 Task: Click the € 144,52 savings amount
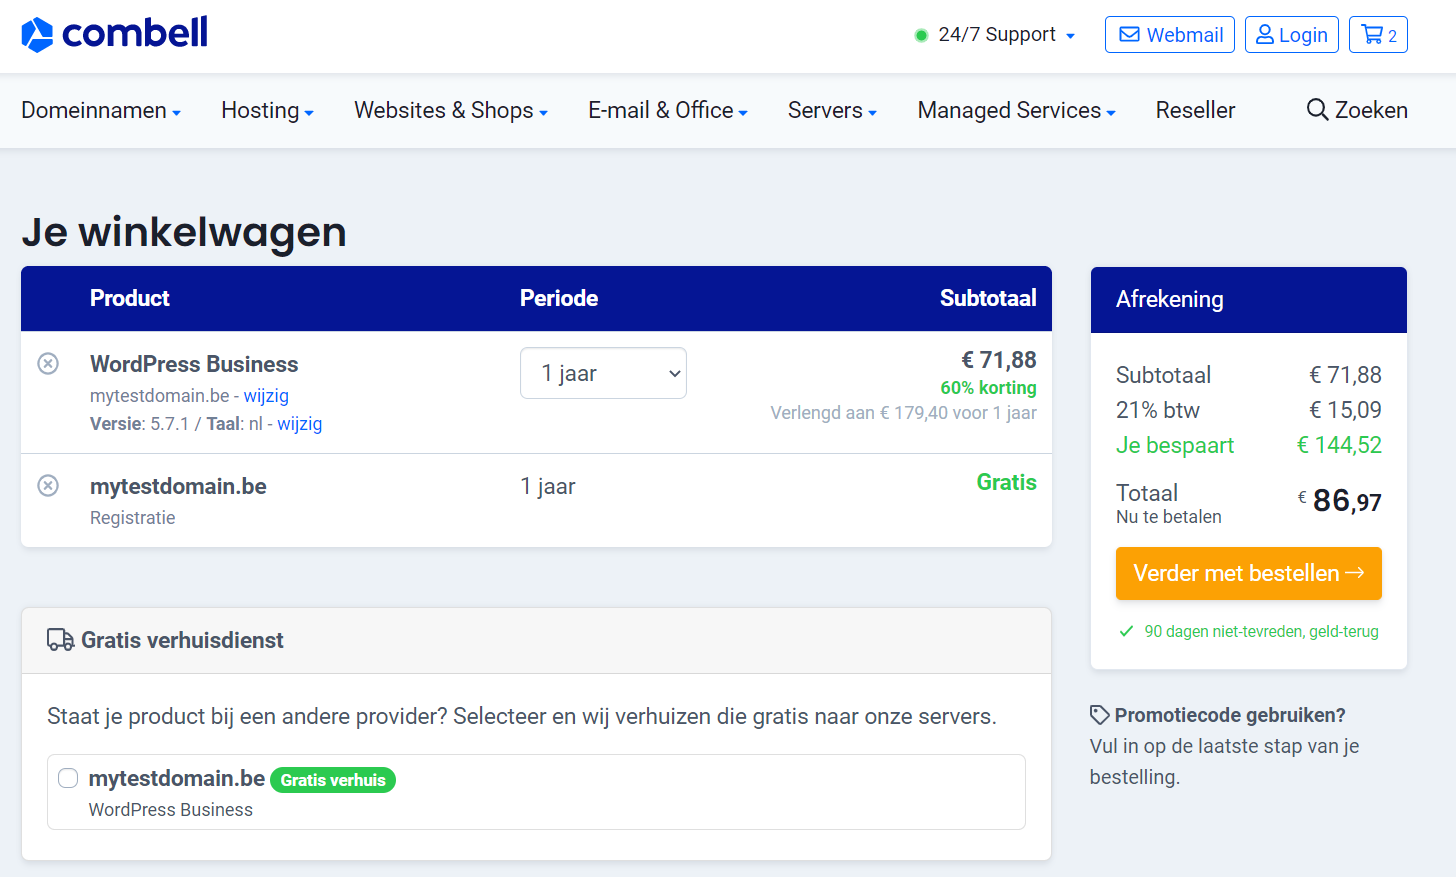(x=1339, y=445)
